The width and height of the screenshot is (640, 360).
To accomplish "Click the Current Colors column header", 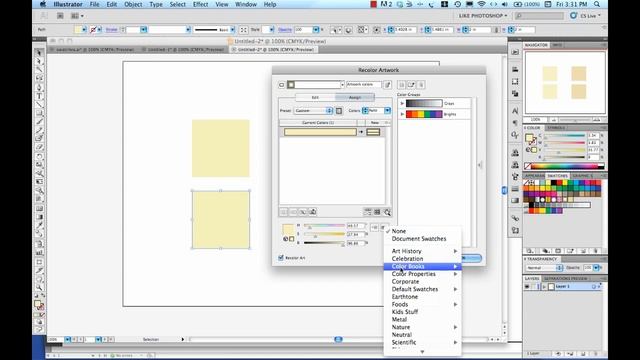I will click(318, 122).
